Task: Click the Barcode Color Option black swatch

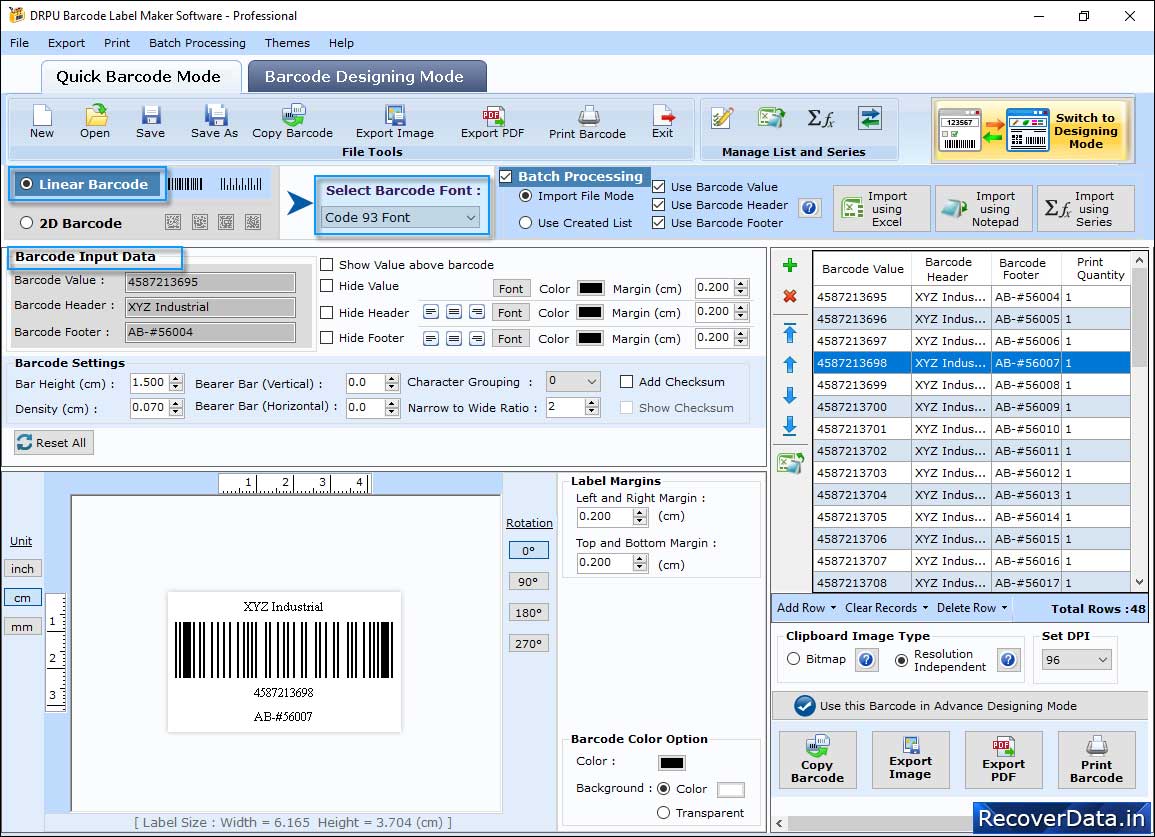Action: (672, 763)
